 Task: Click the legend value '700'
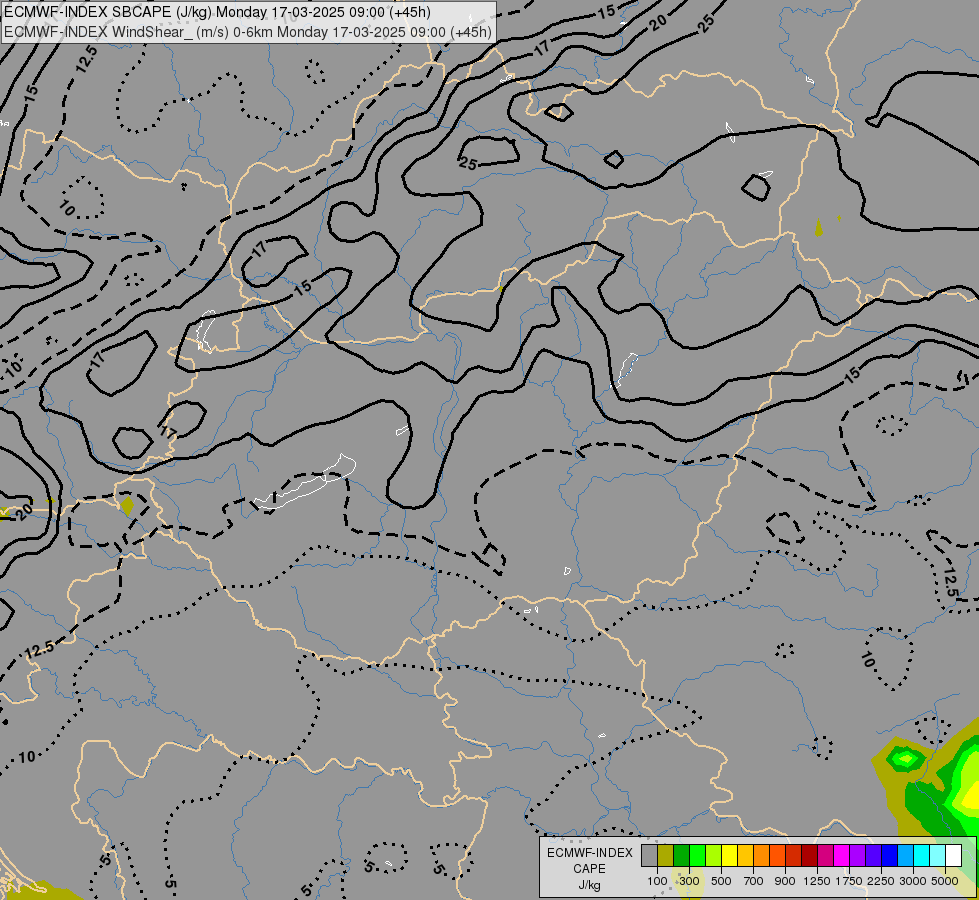click(x=753, y=881)
